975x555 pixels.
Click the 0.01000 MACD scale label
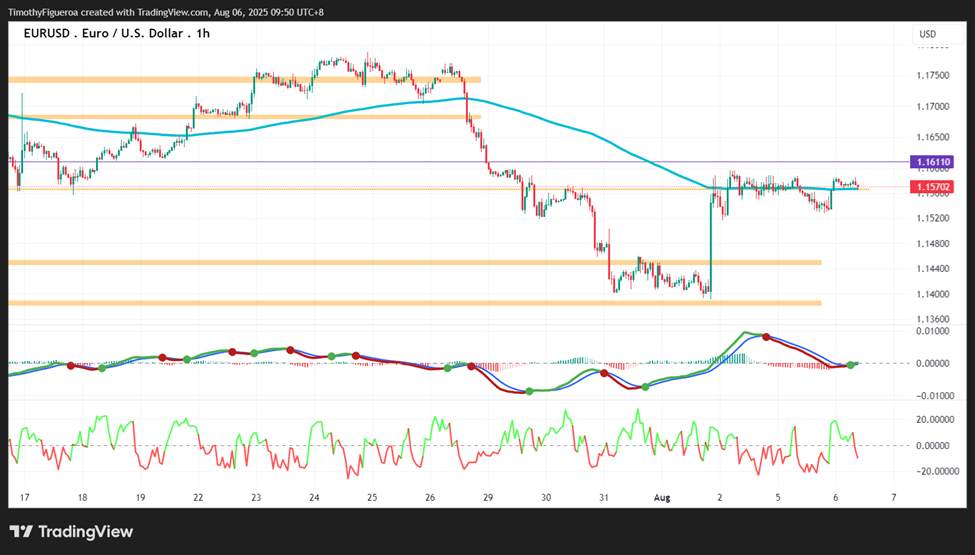pos(933,331)
